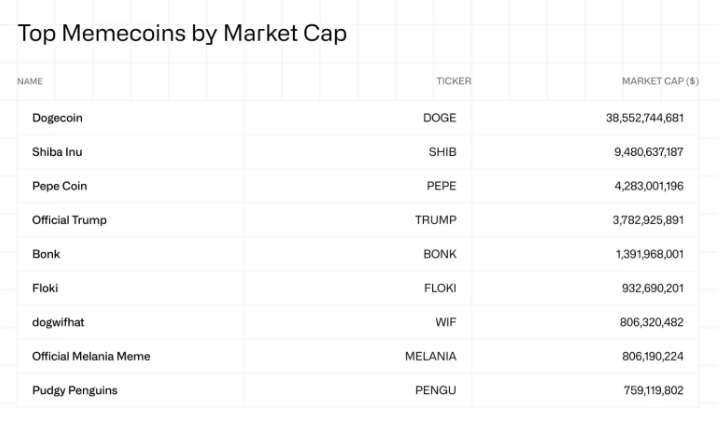Open the Official Melania Meme row name
Screen dimensions: 725x425
pos(91,356)
